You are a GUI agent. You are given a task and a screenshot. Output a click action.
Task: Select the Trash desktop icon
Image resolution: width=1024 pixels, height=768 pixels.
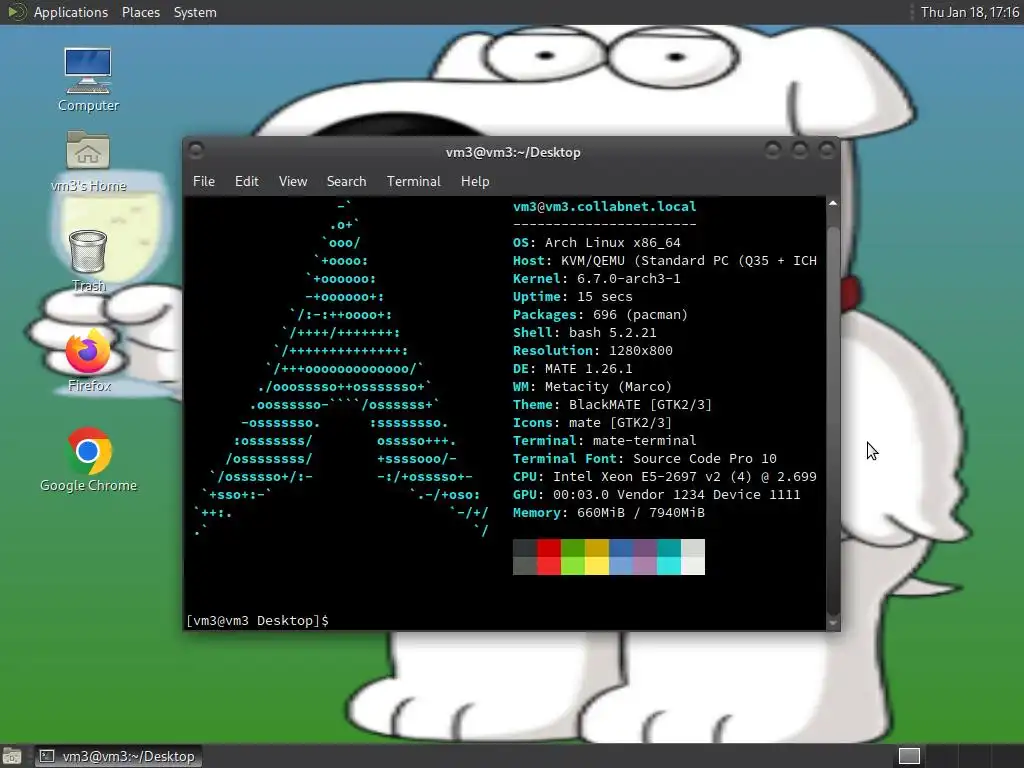88,261
